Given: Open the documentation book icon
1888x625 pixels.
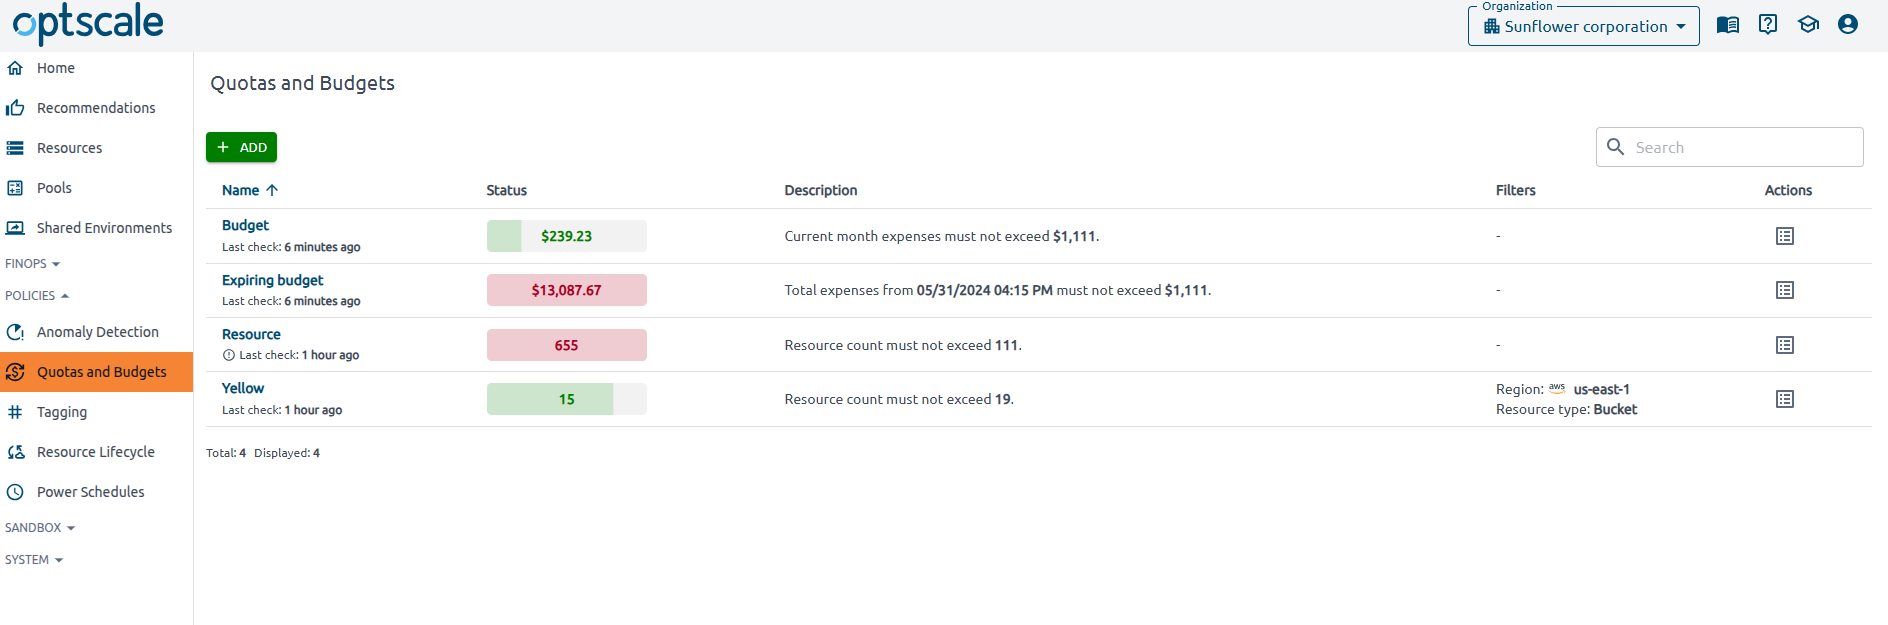Looking at the screenshot, I should point(1727,25).
